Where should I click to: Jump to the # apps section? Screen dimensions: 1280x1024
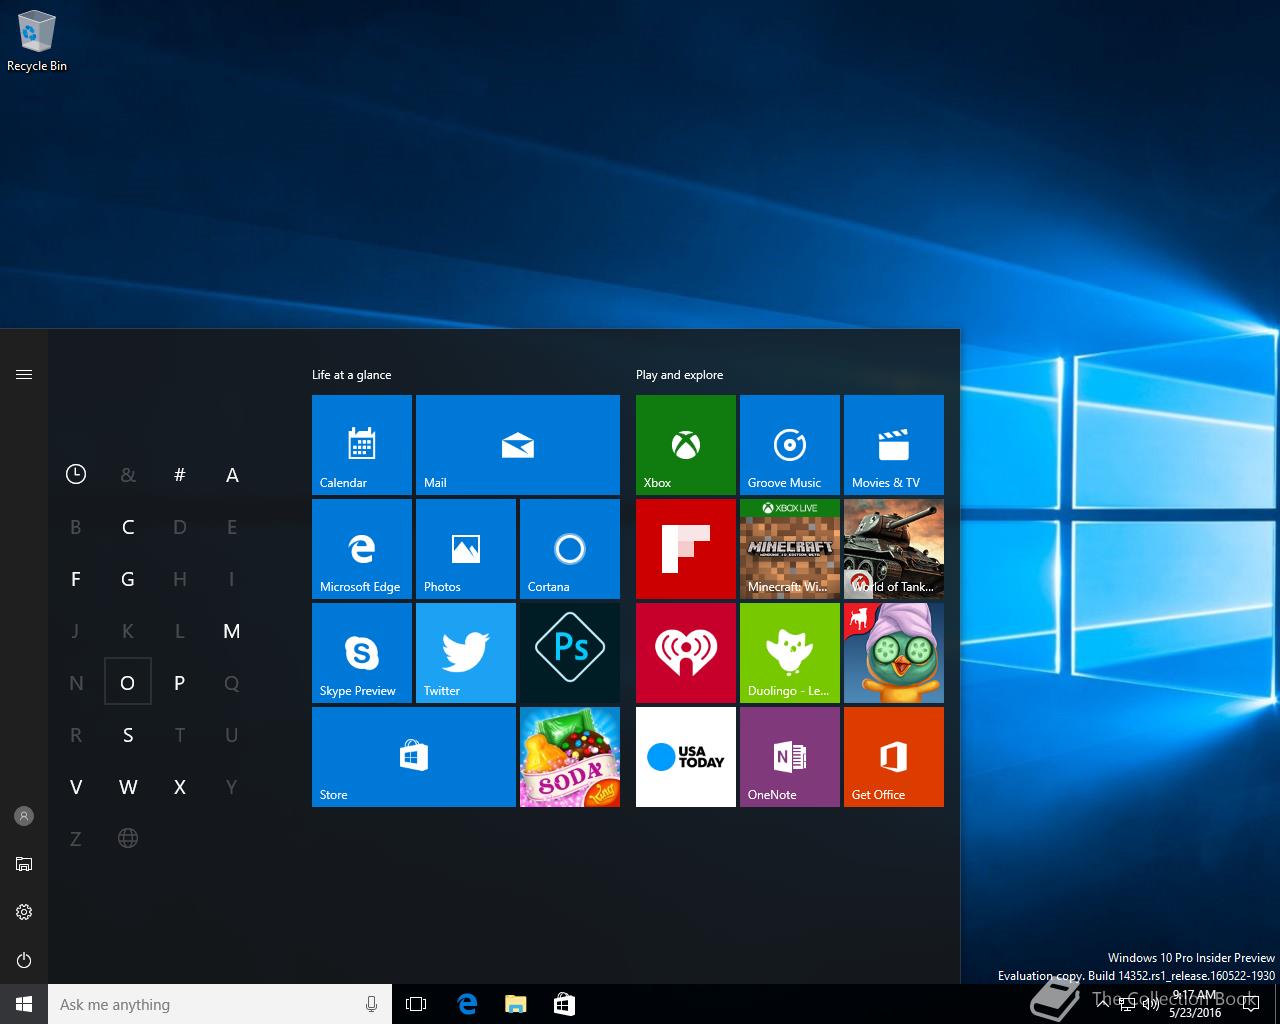coord(180,475)
